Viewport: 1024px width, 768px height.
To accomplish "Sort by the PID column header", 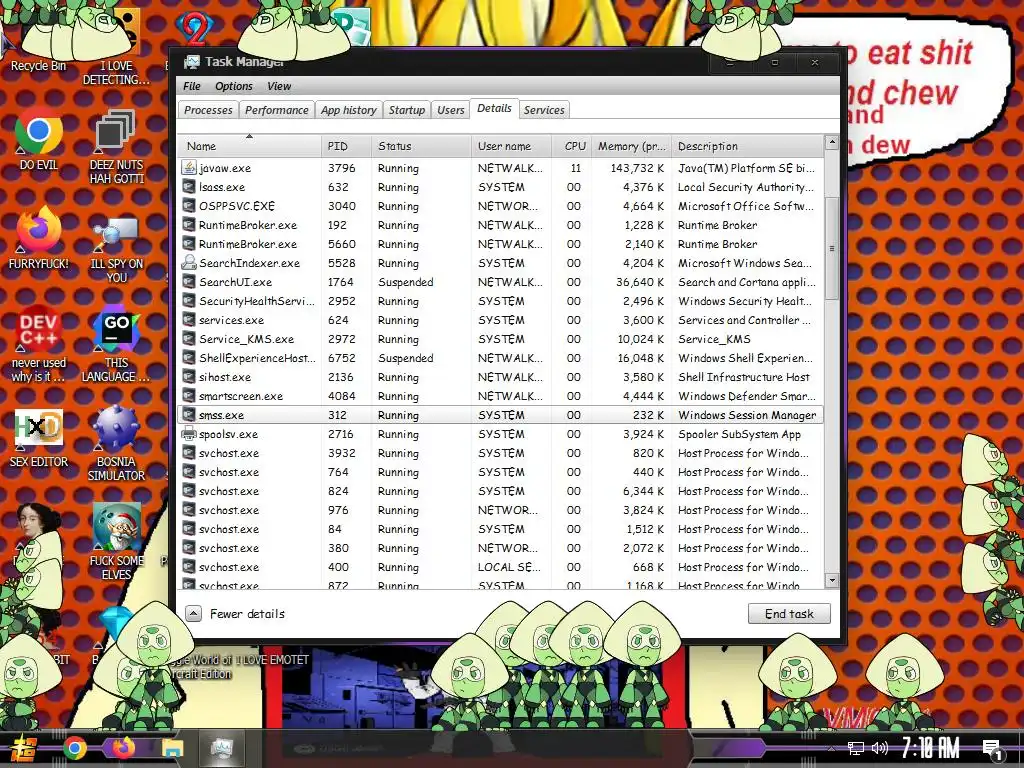I will pyautogui.click(x=346, y=146).
